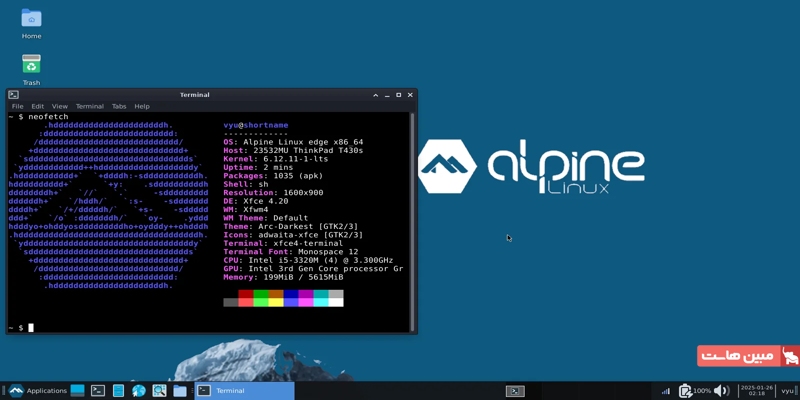Image resolution: width=800 pixels, height=400 pixels.
Task: Click the "OS: Alpine Linux edge x86_64" line
Action: coord(293,142)
